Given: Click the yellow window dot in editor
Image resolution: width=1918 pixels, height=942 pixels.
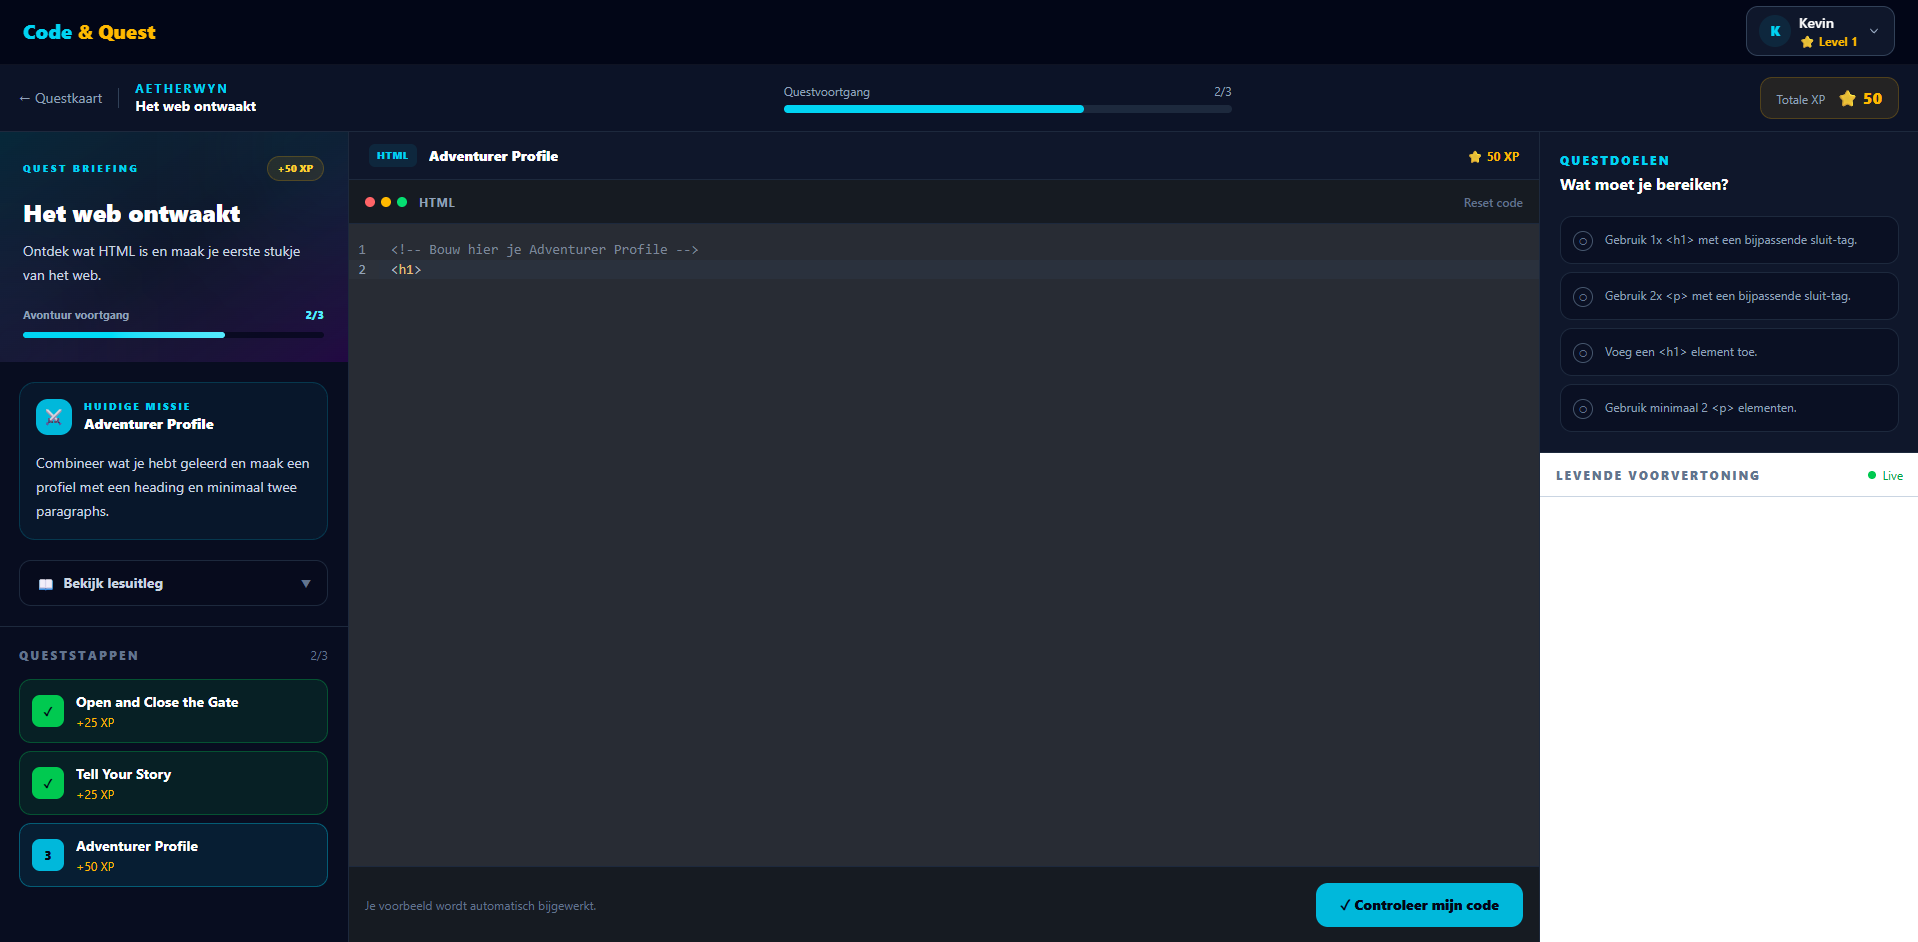Looking at the screenshot, I should point(386,202).
